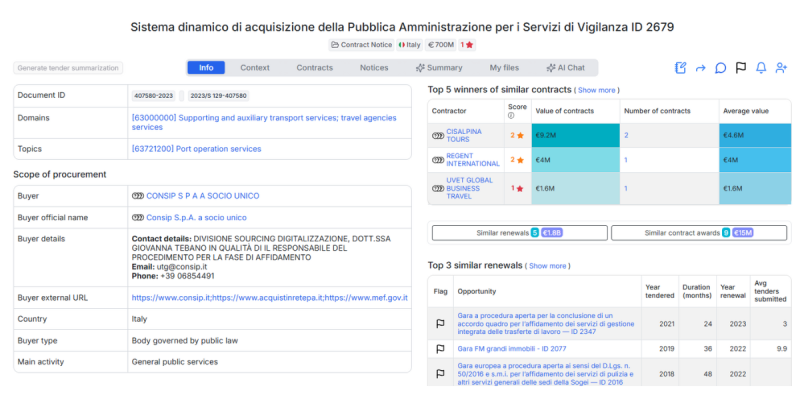This screenshot has height=400, width=800.
Task: Click the notification bell icon
Action: tap(761, 68)
